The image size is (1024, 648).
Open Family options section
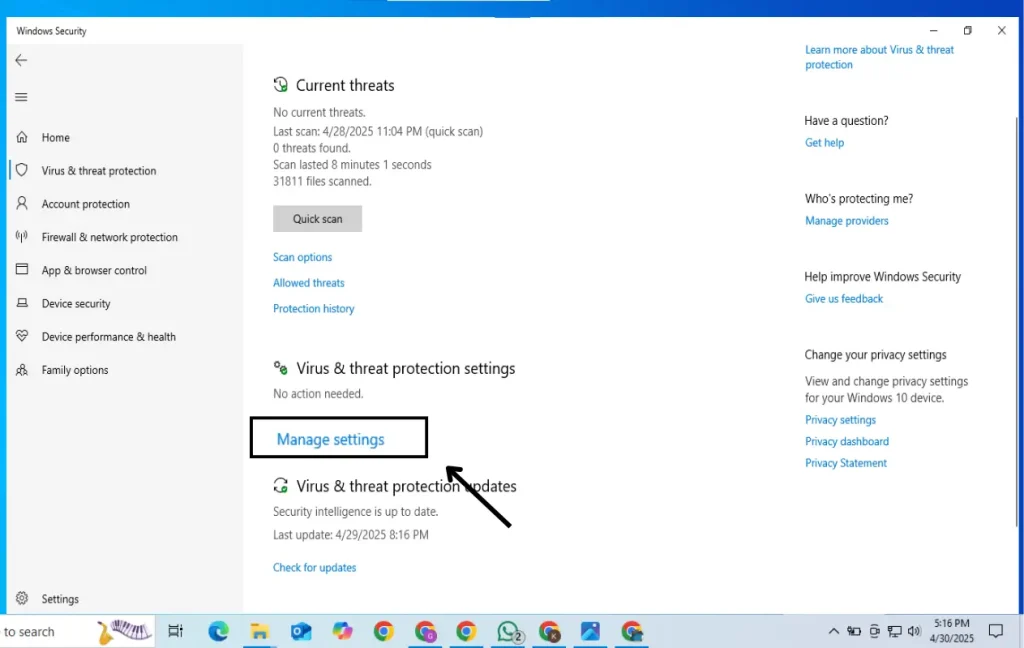click(x=75, y=369)
